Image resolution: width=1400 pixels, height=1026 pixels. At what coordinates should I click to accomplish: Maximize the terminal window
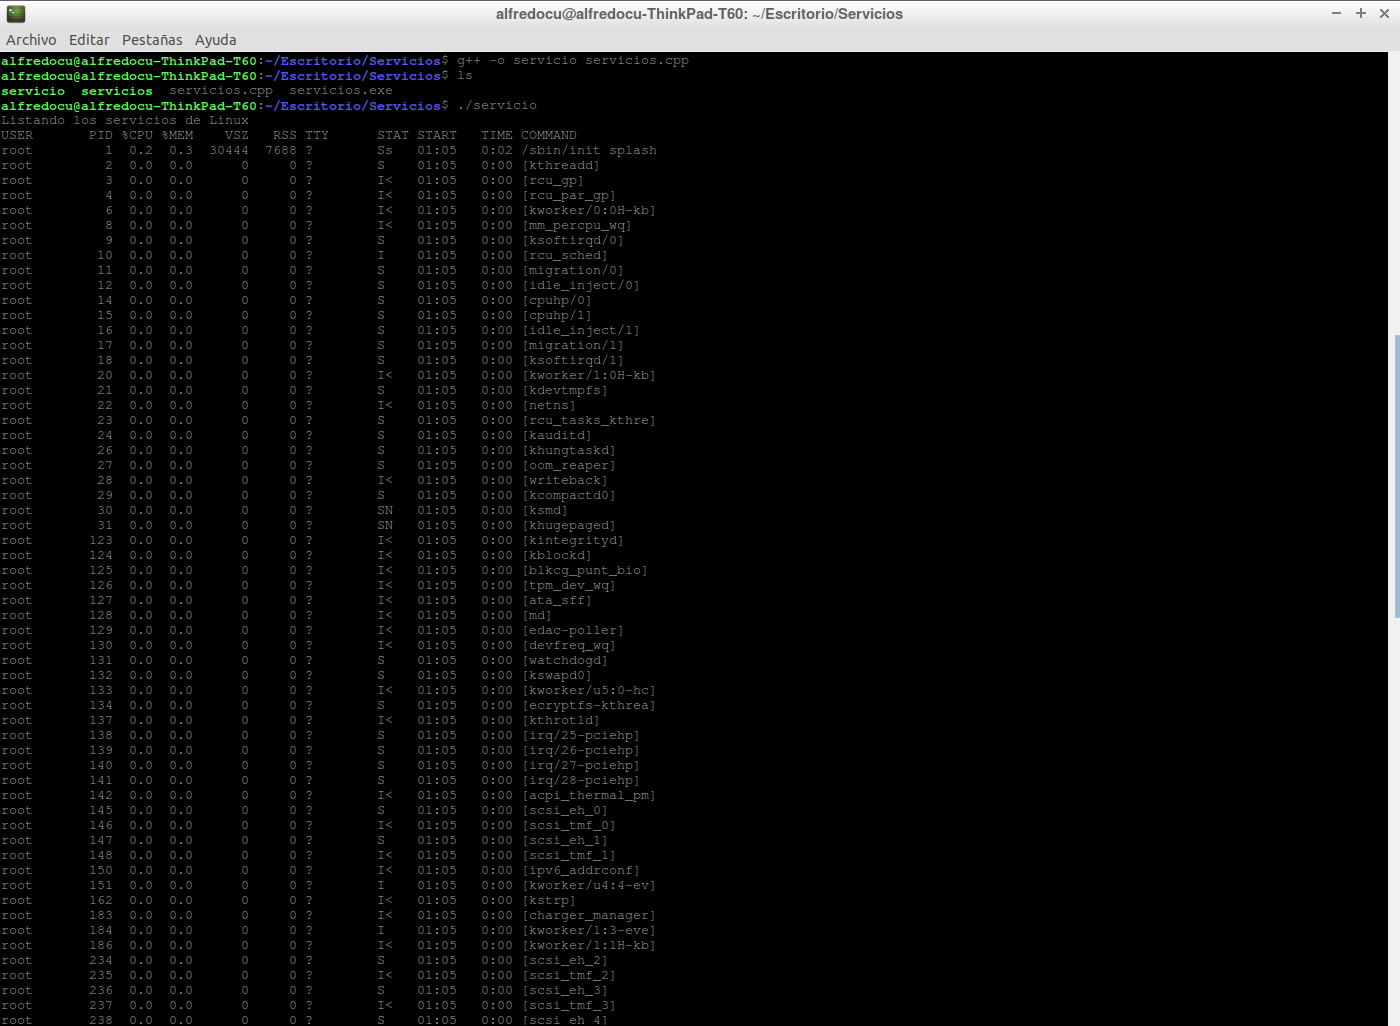pyautogui.click(x=1360, y=13)
